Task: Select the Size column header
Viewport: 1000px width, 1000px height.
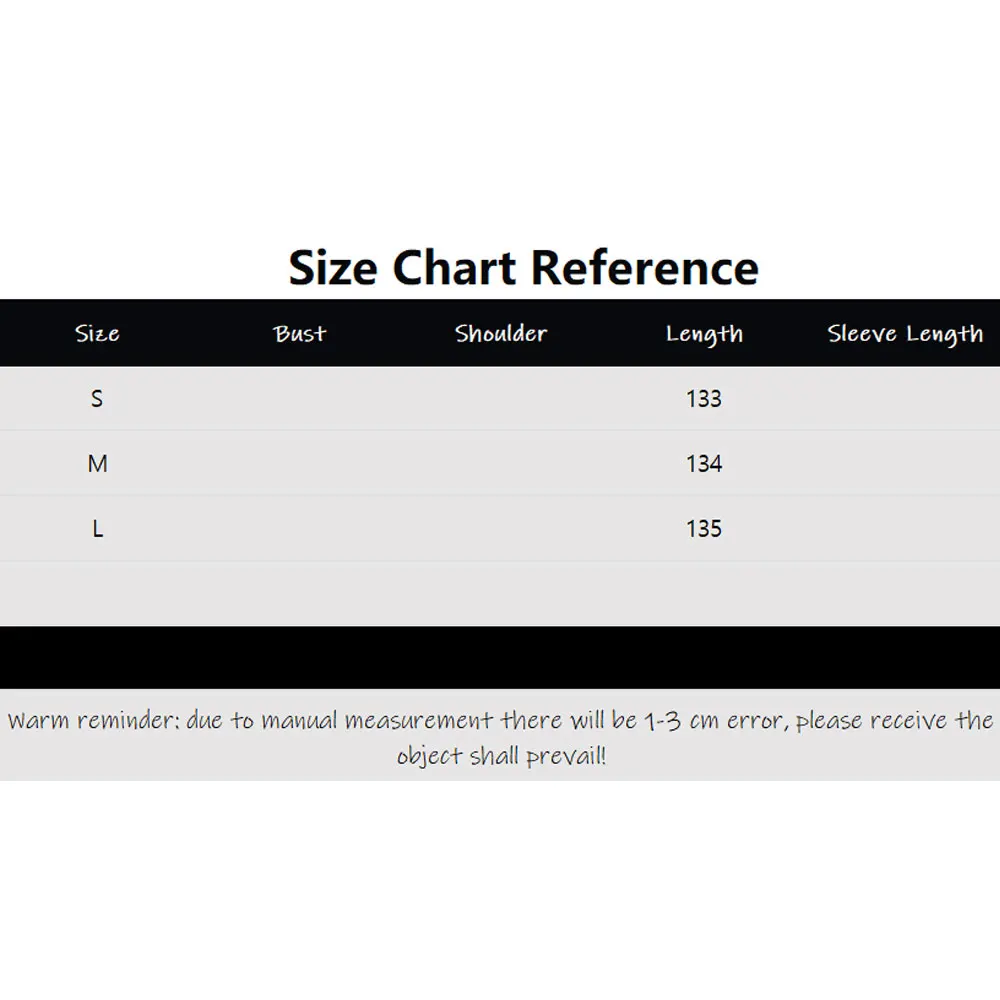Action: [x=97, y=334]
